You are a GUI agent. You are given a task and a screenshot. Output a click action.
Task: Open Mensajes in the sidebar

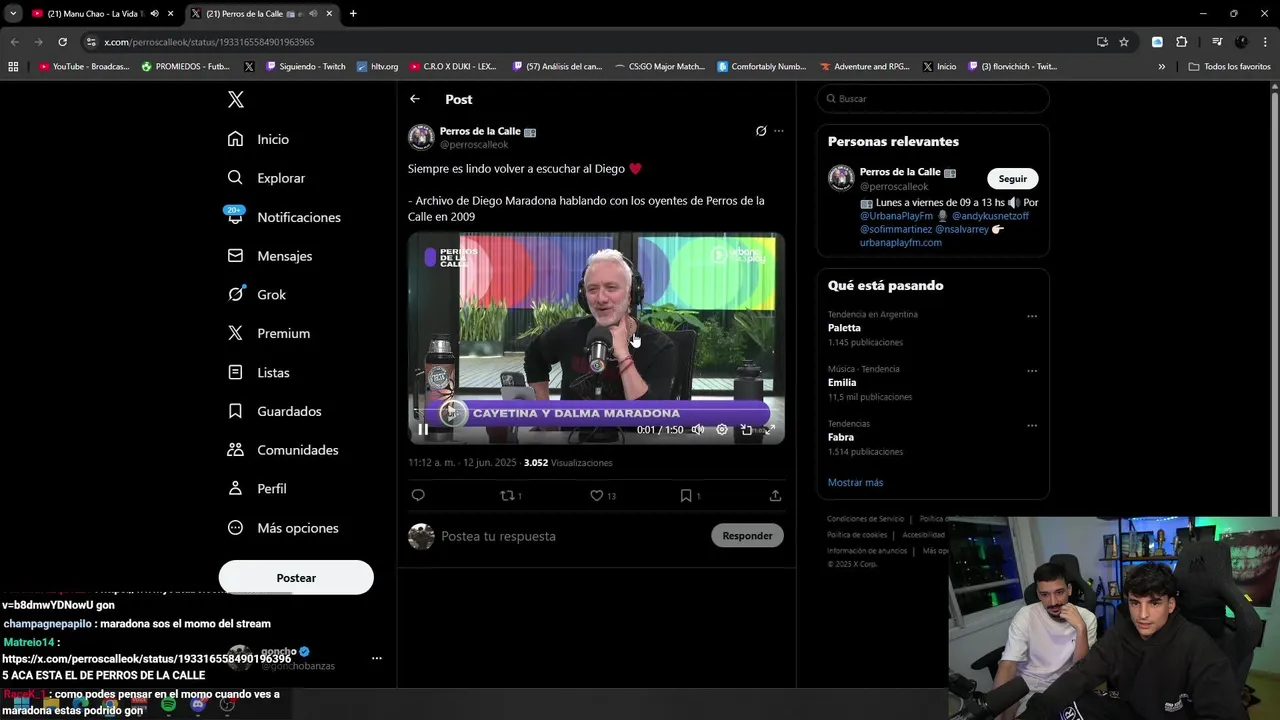(270, 256)
